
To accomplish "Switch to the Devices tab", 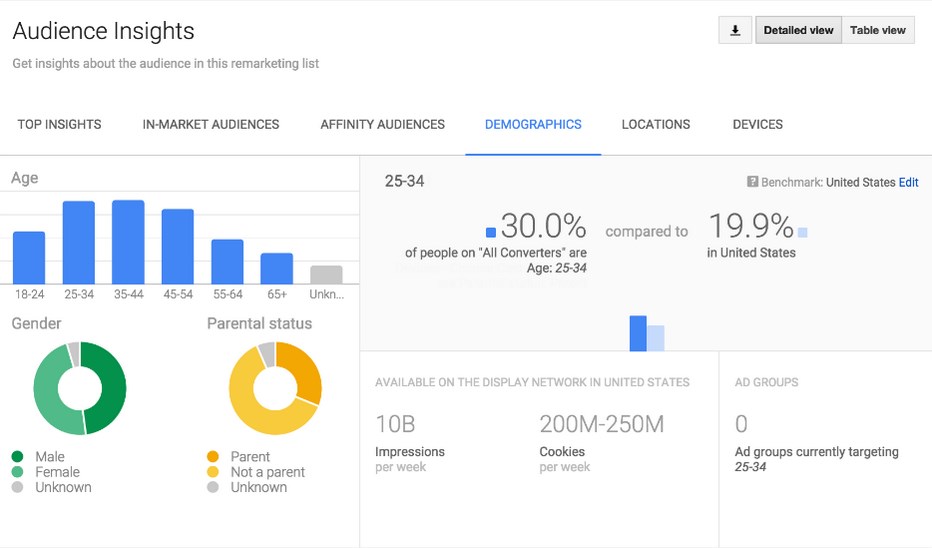I will click(x=757, y=125).
